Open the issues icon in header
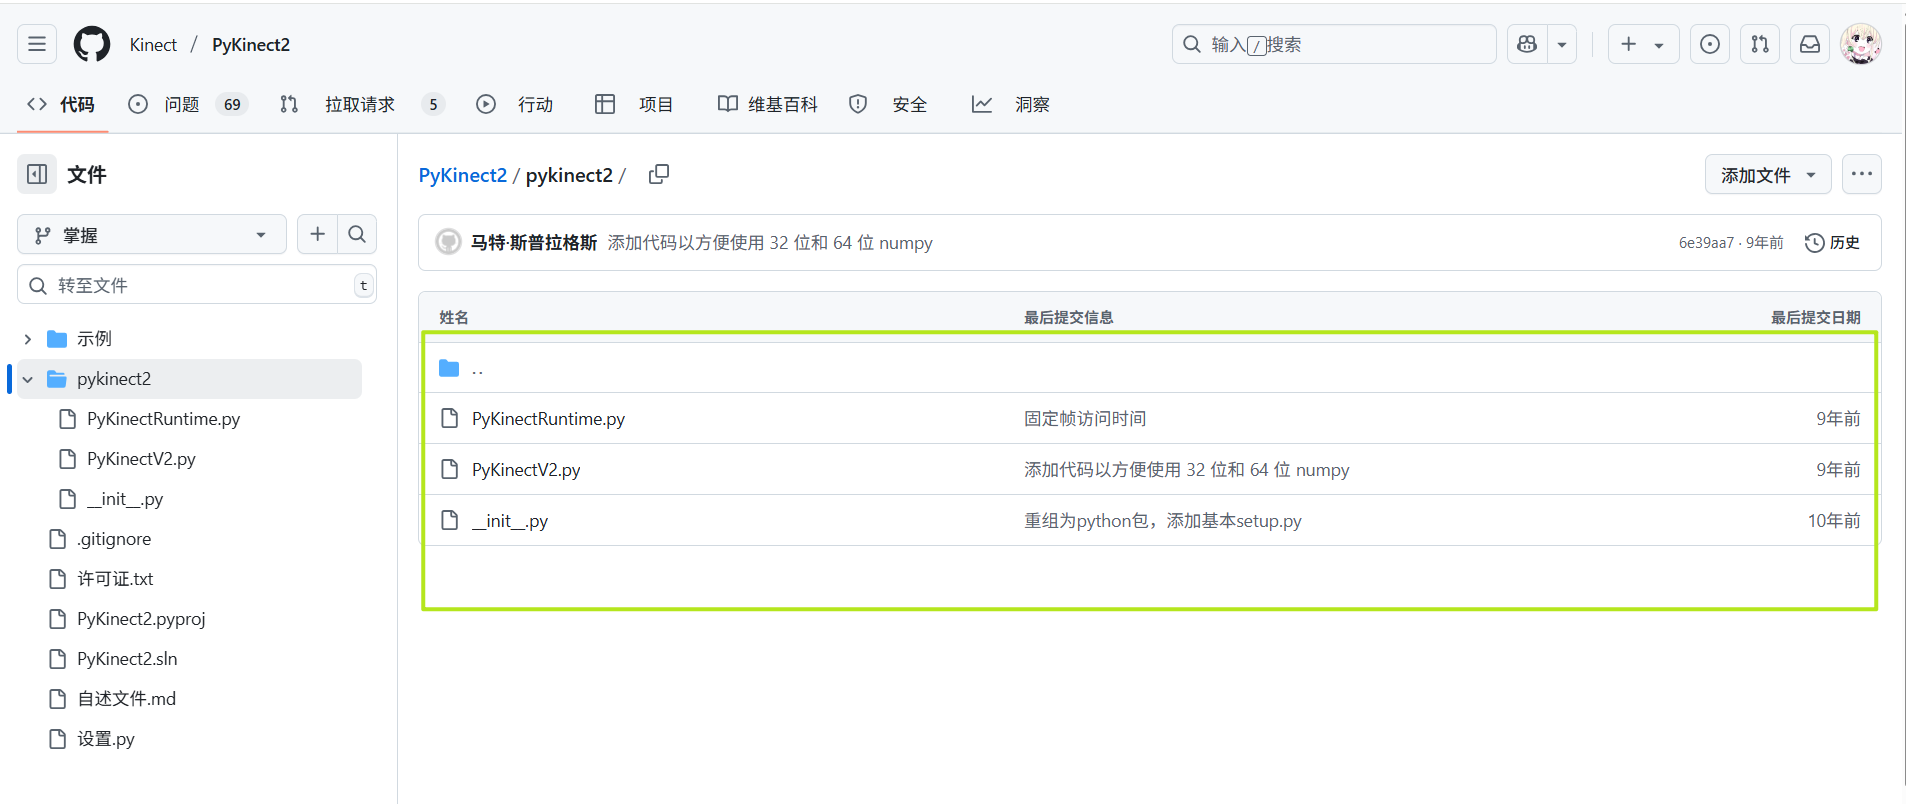The width and height of the screenshot is (1906, 804). [1710, 44]
